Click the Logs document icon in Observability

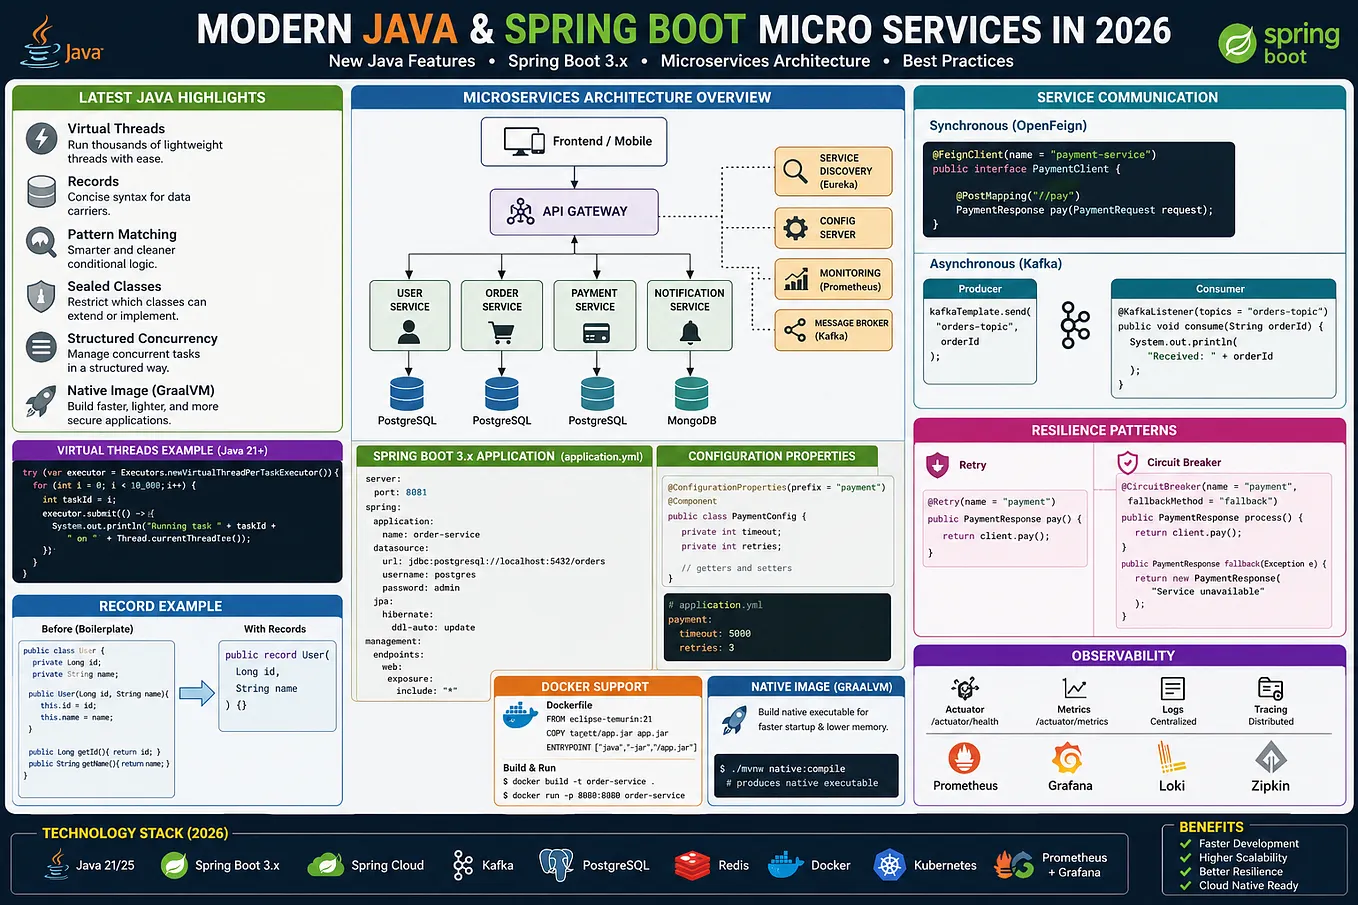(x=1173, y=689)
